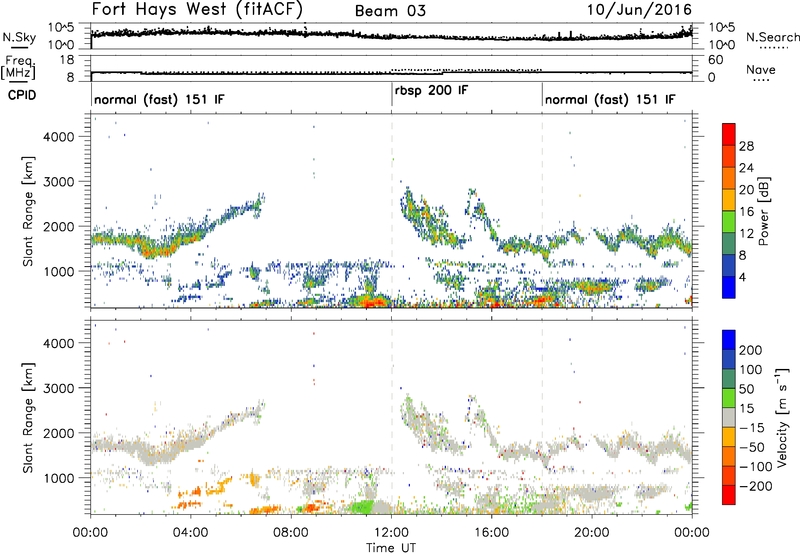
Task: Pick the light green Power colorbar segment near 14
Action: [729, 221]
